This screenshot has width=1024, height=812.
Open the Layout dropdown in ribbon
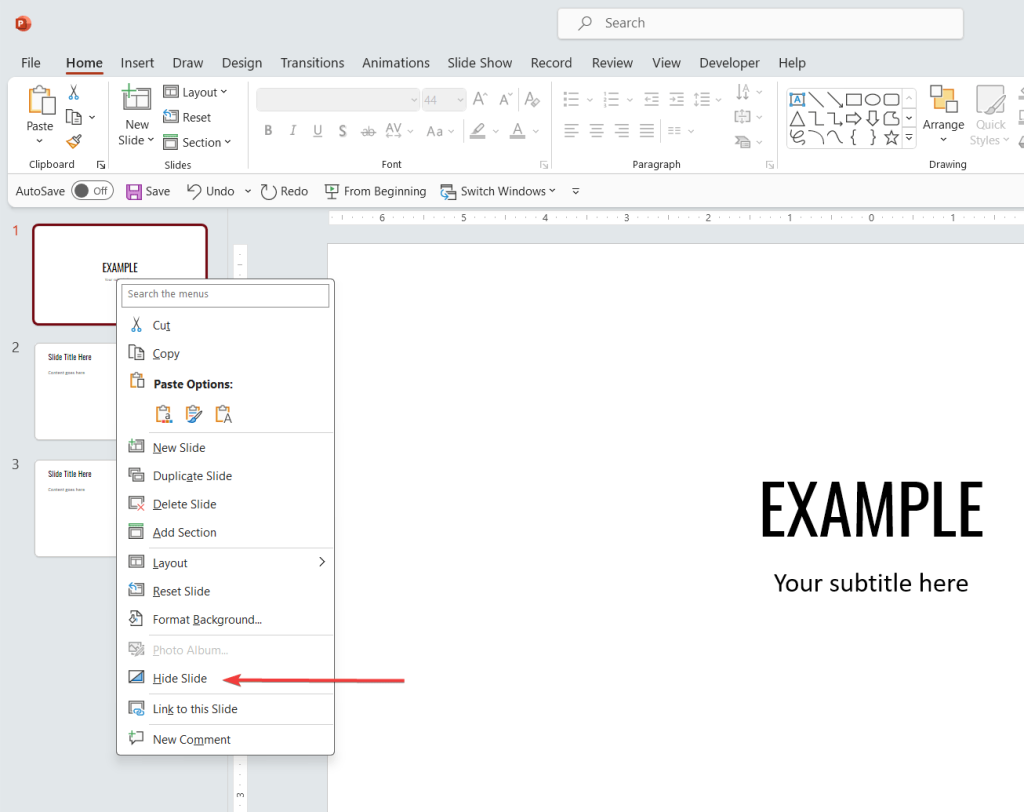[195, 92]
